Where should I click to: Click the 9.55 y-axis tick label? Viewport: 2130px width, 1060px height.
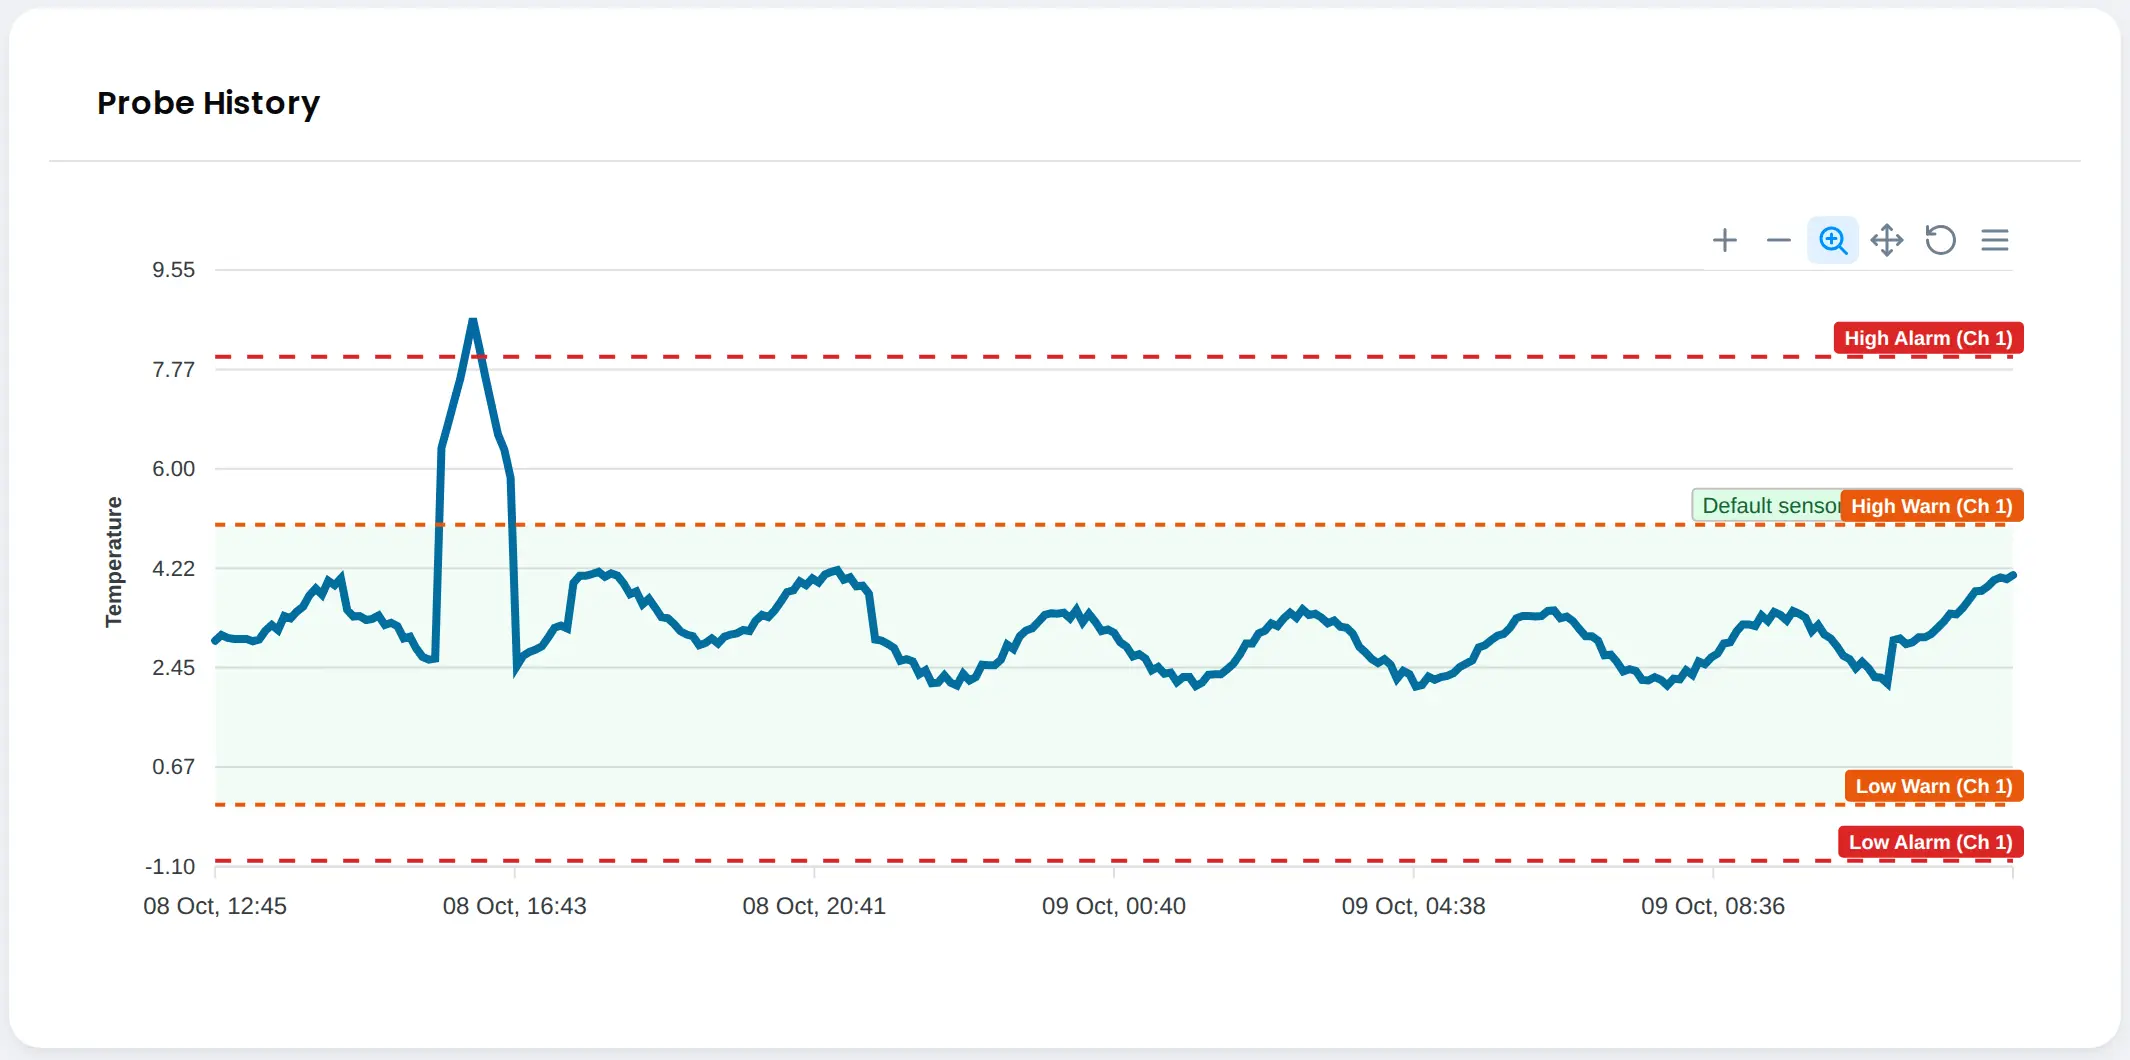pyautogui.click(x=174, y=270)
